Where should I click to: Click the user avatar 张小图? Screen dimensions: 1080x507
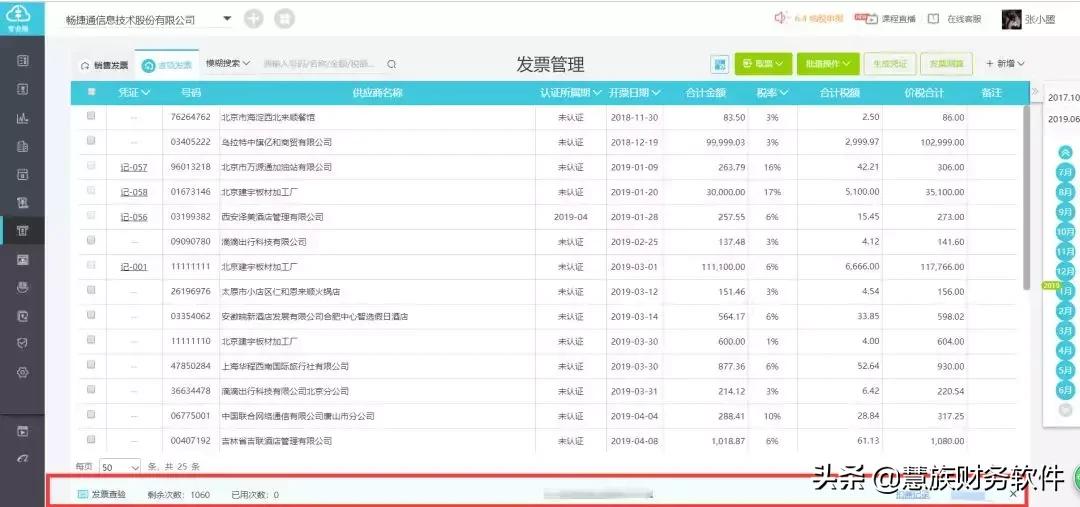[x=1010, y=19]
